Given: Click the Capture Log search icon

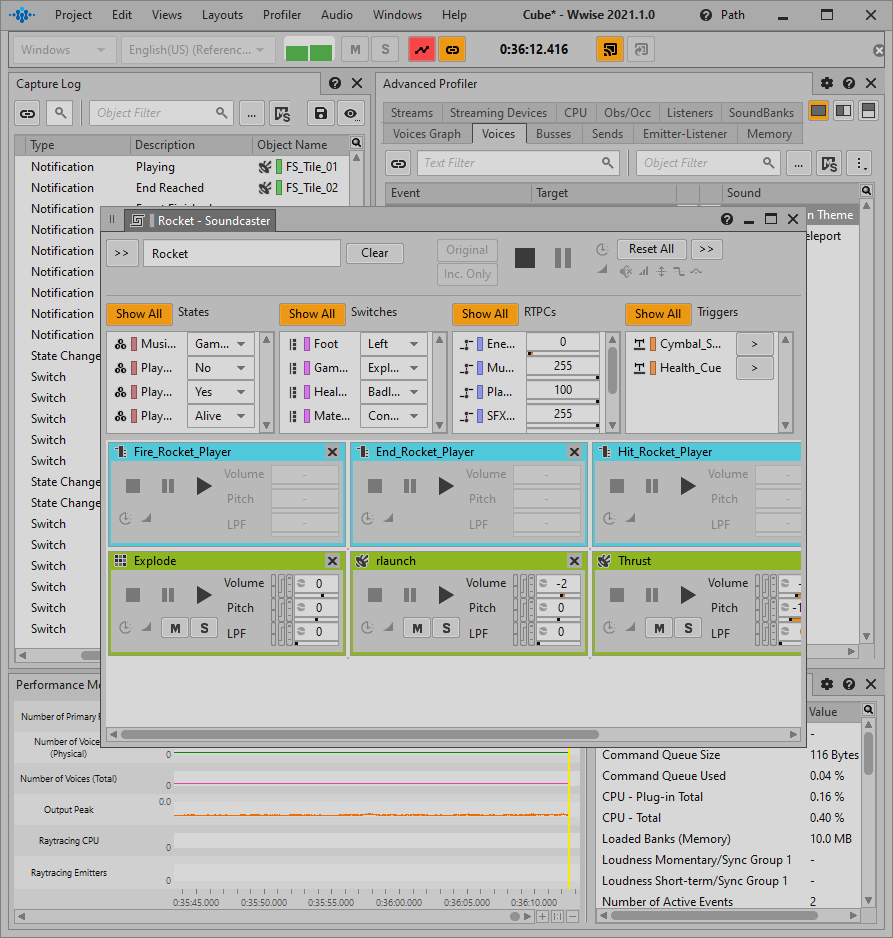Looking at the screenshot, I should 62,113.
